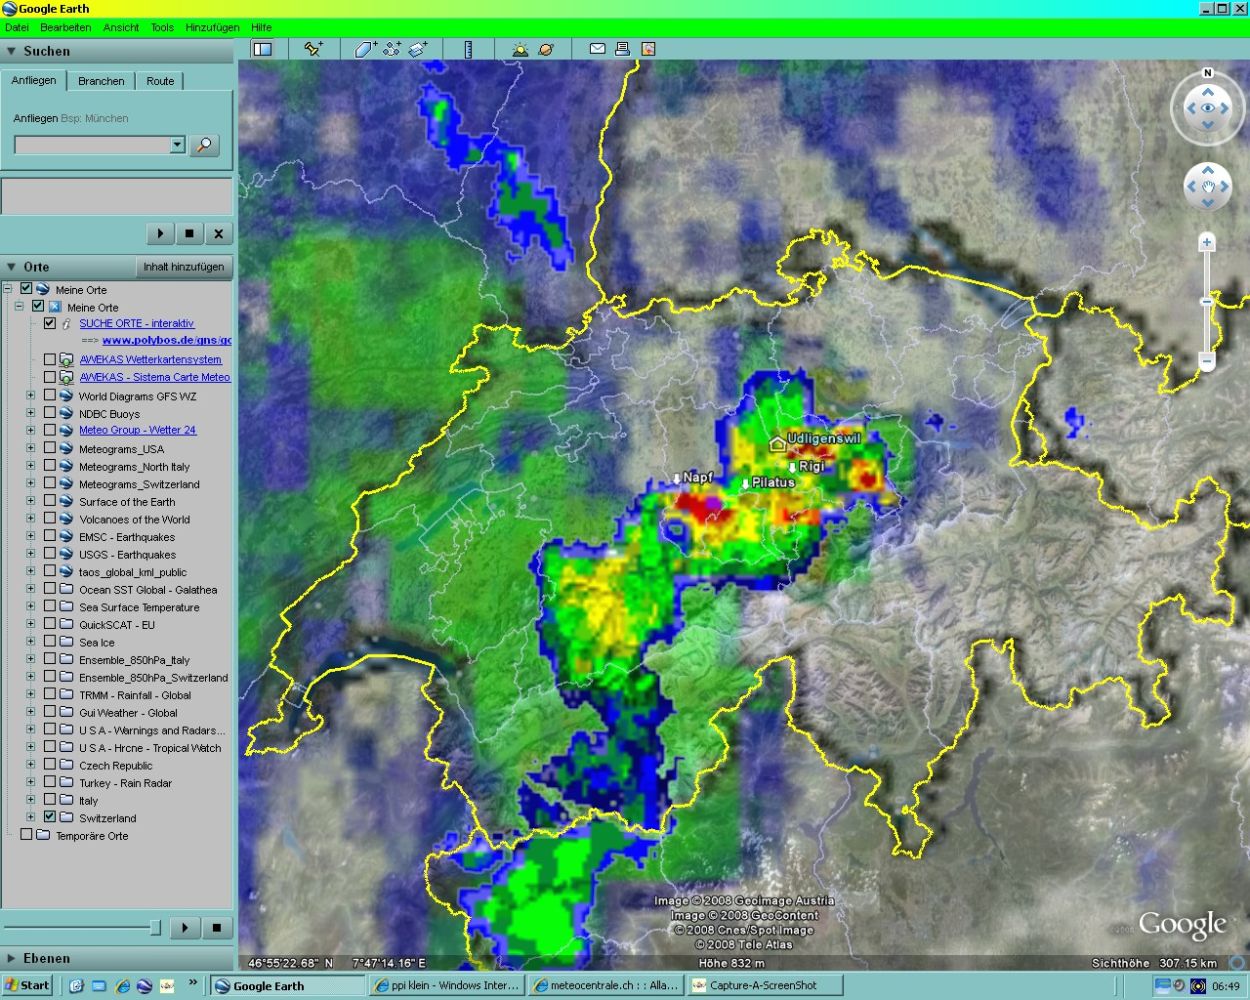This screenshot has height=1000, width=1250.
Task: Click the magnifier search button
Action: point(204,145)
